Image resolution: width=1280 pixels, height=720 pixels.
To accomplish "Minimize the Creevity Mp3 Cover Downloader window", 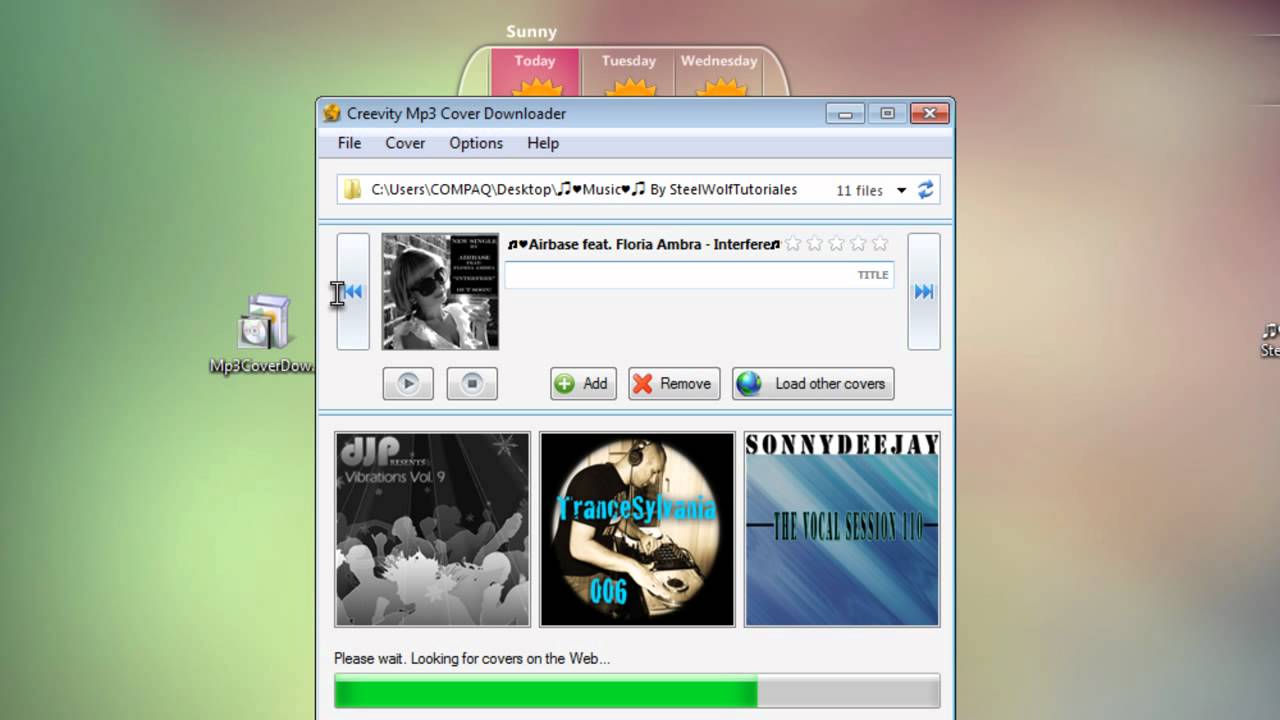I will [846, 113].
